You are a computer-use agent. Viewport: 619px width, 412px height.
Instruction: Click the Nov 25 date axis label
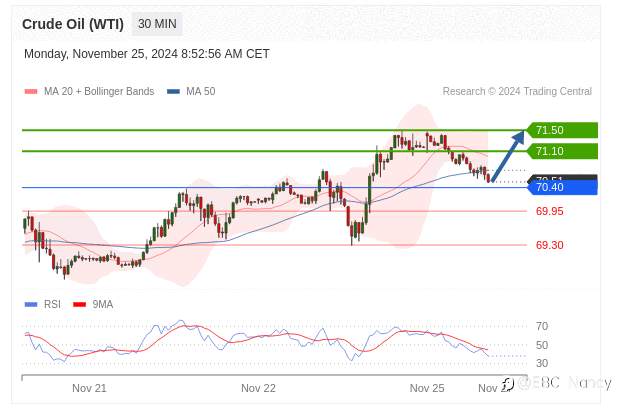coord(427,388)
